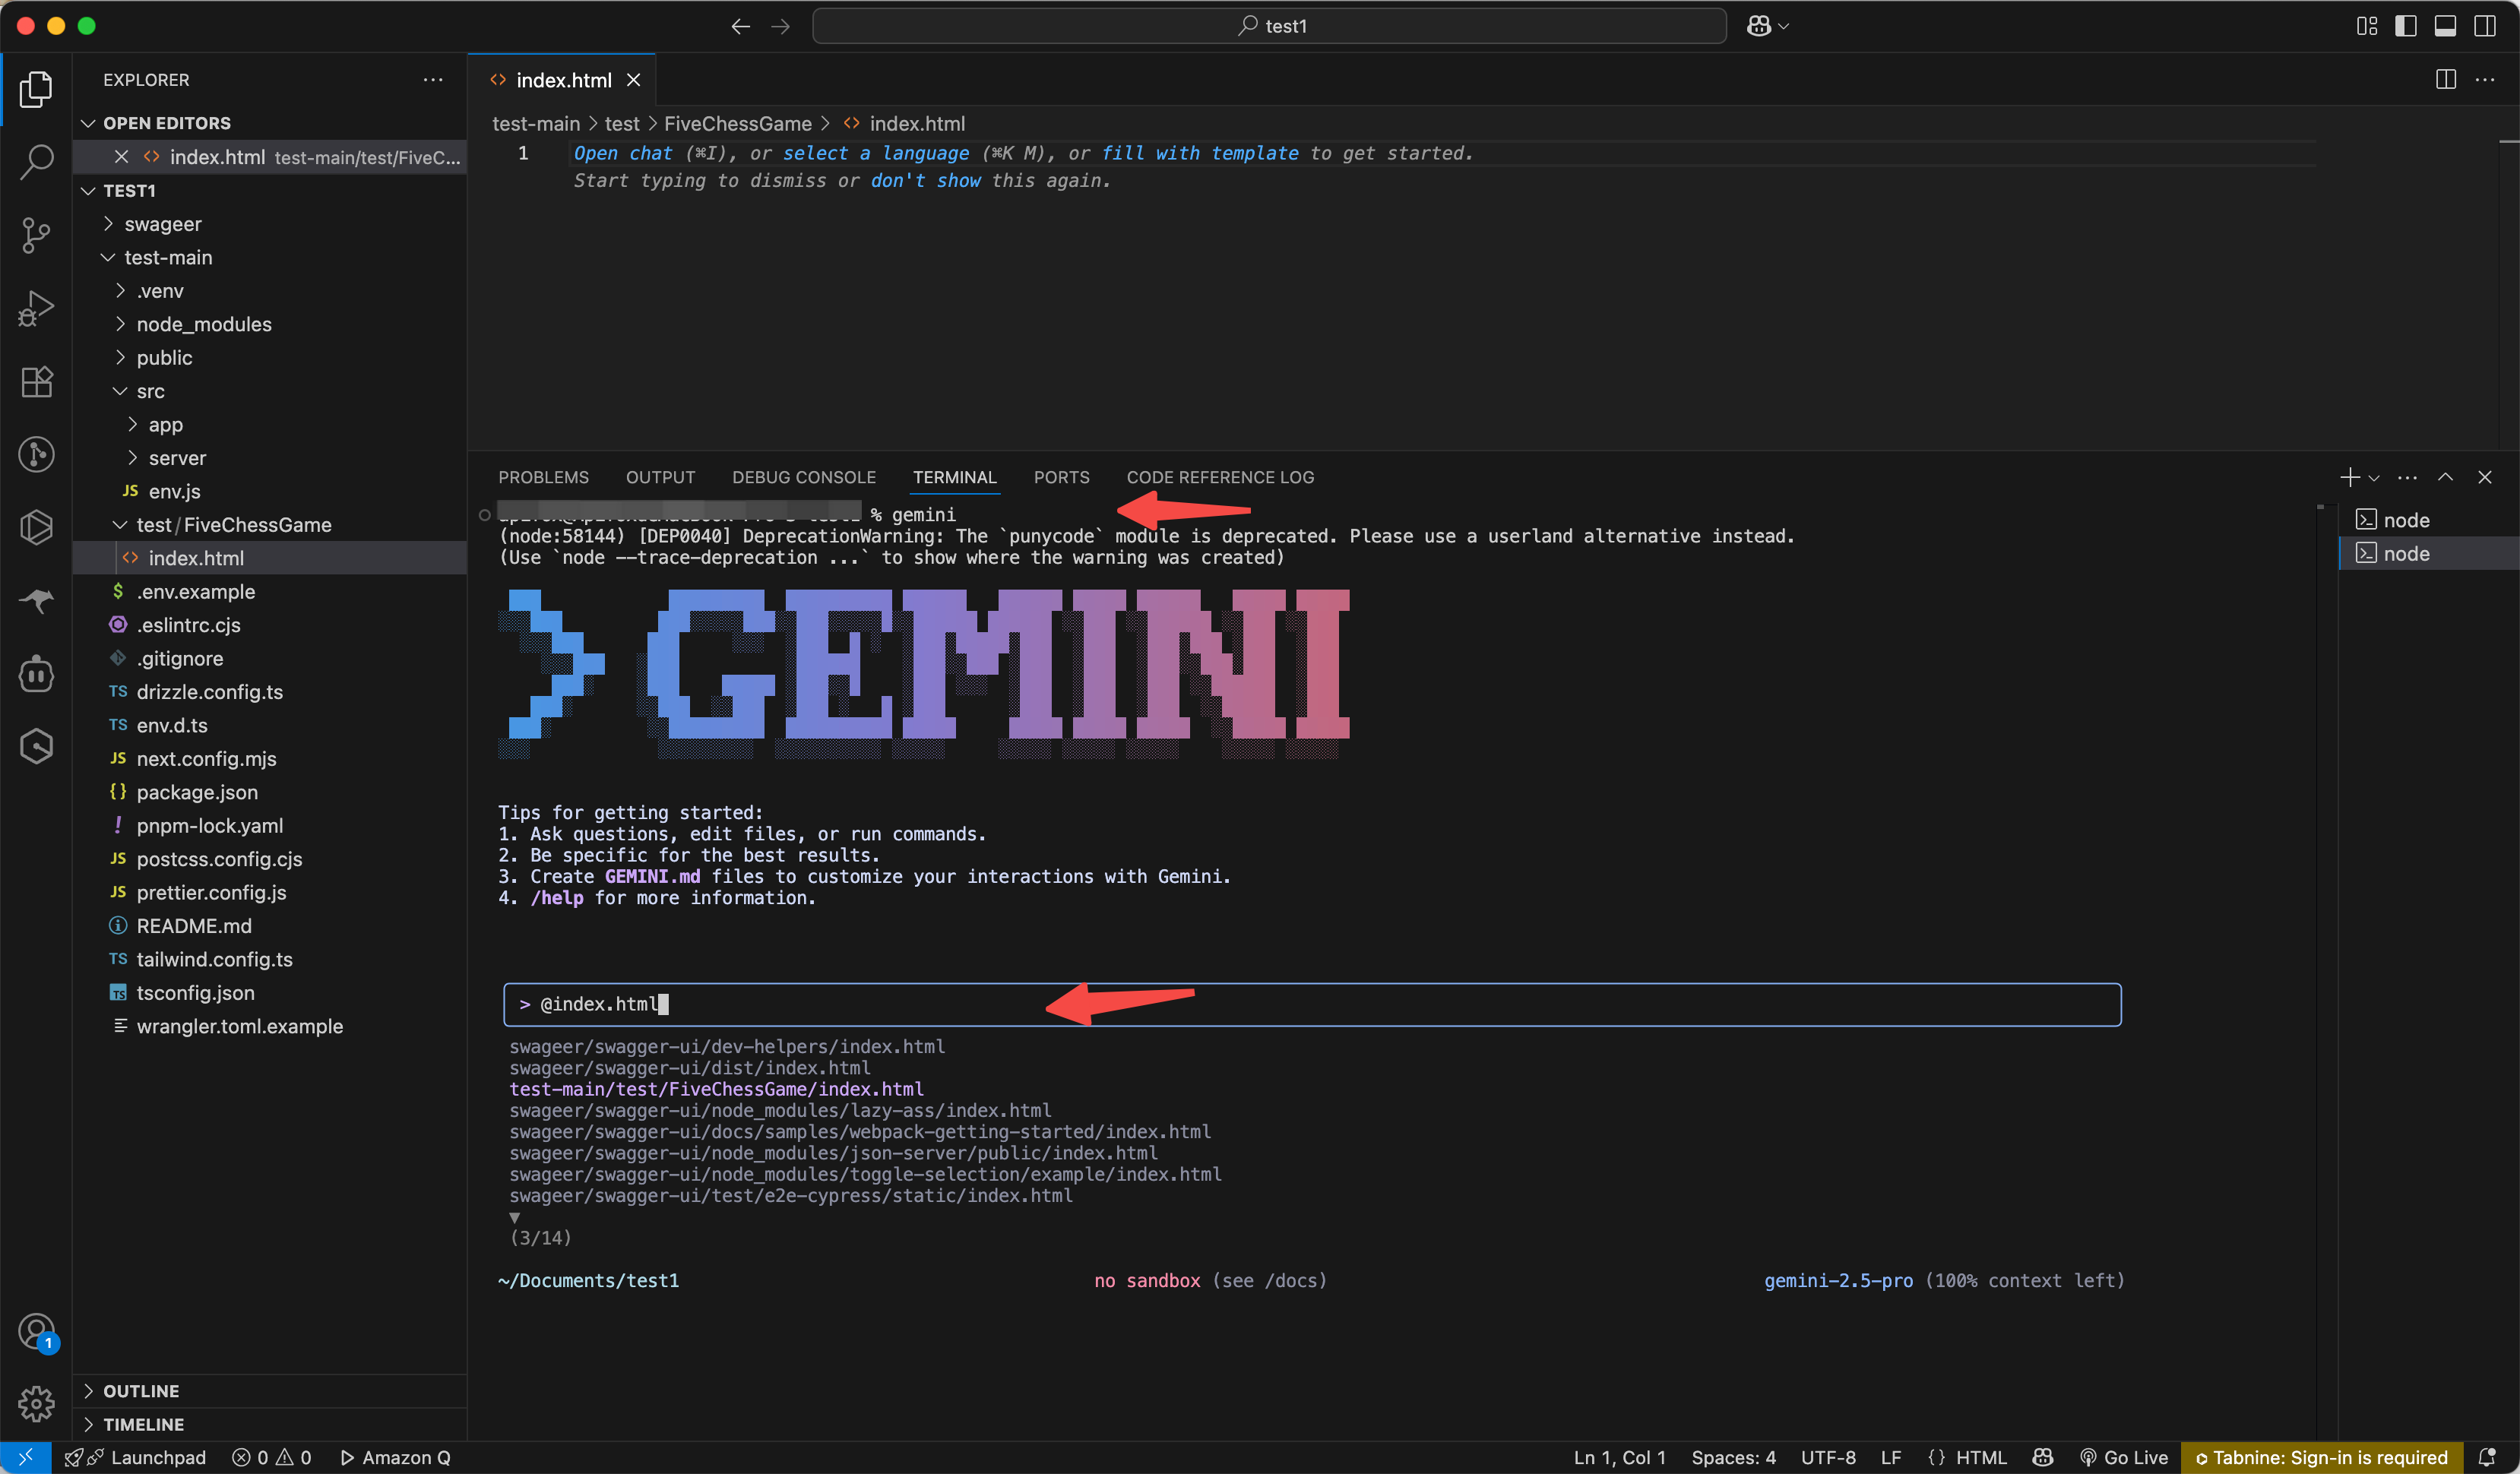Toggle the primary side bar visibility
This screenshot has width=2520, height=1474.
pos(2406,26)
